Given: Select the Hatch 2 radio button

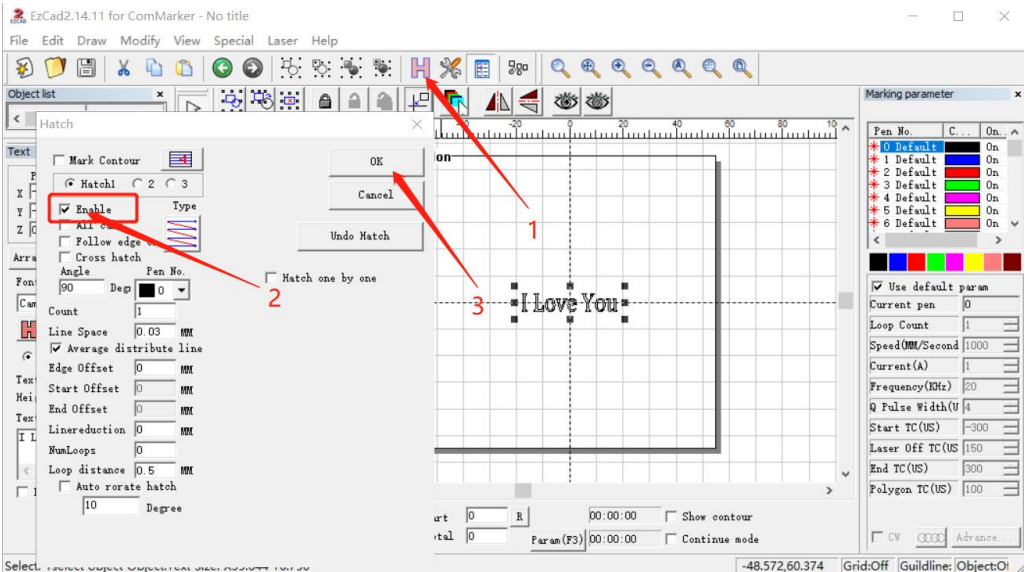Looking at the screenshot, I should pyautogui.click(x=138, y=184).
